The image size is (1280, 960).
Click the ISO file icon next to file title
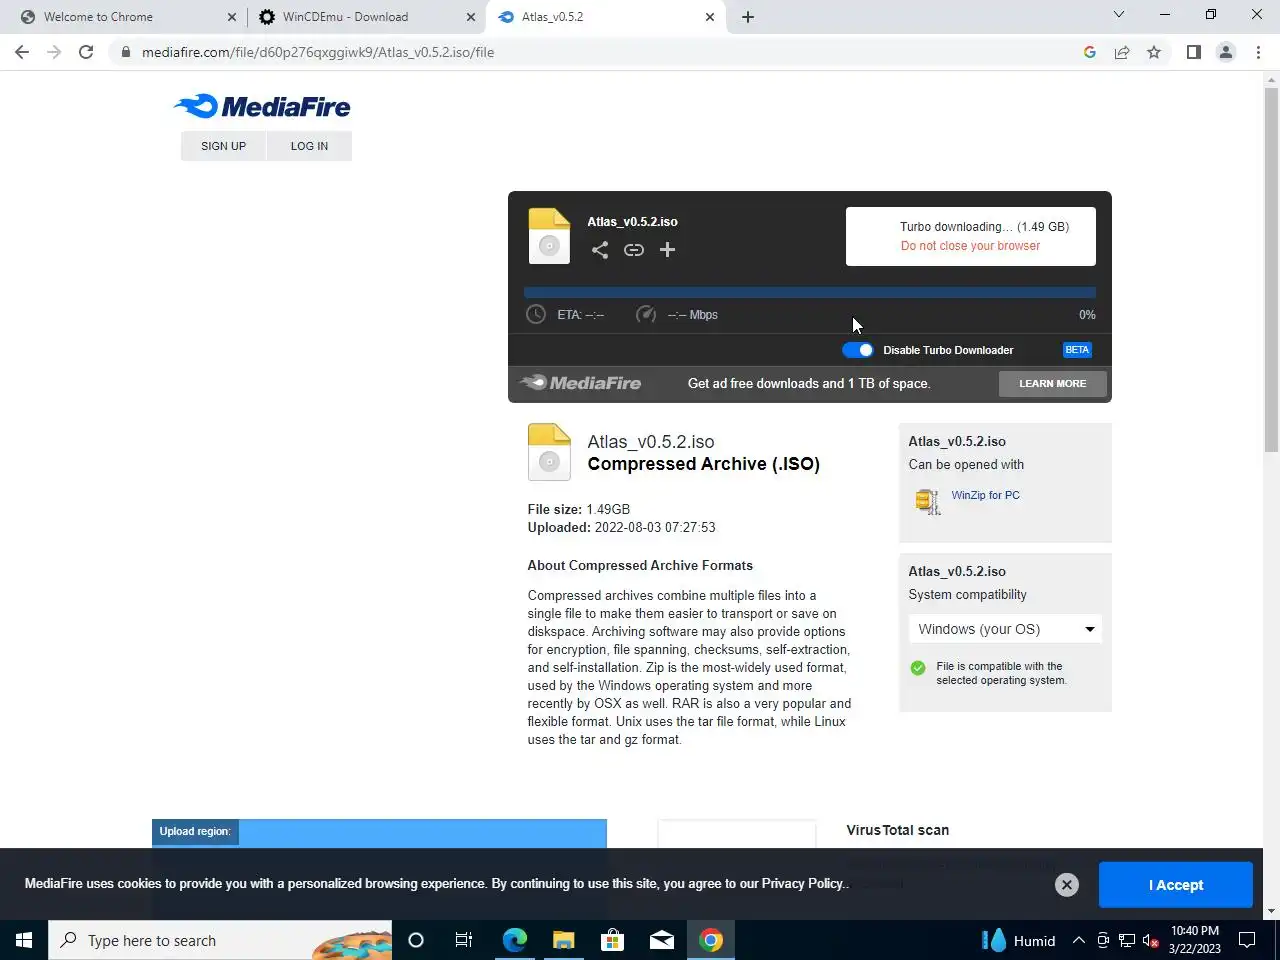click(549, 452)
